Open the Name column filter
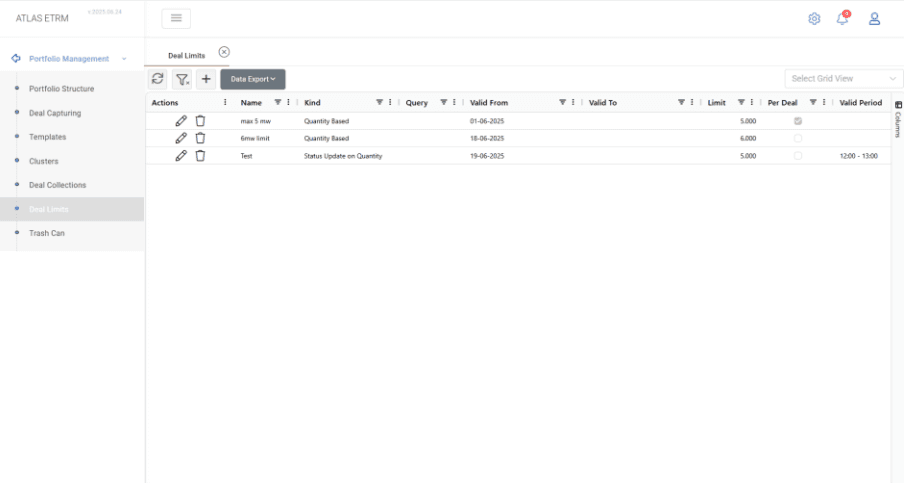 tap(277, 102)
